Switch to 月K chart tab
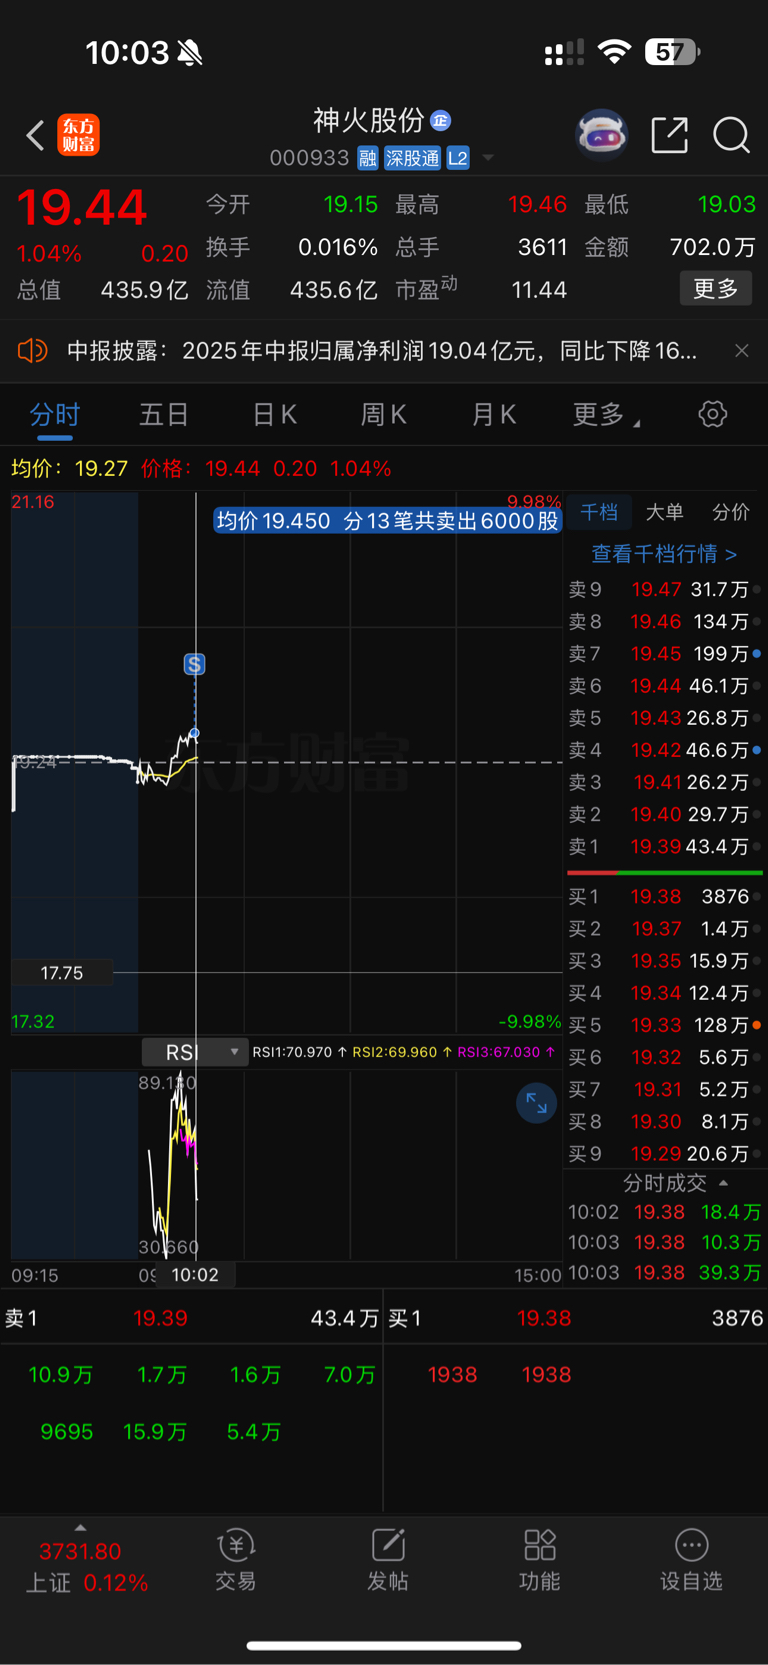 tap(494, 414)
